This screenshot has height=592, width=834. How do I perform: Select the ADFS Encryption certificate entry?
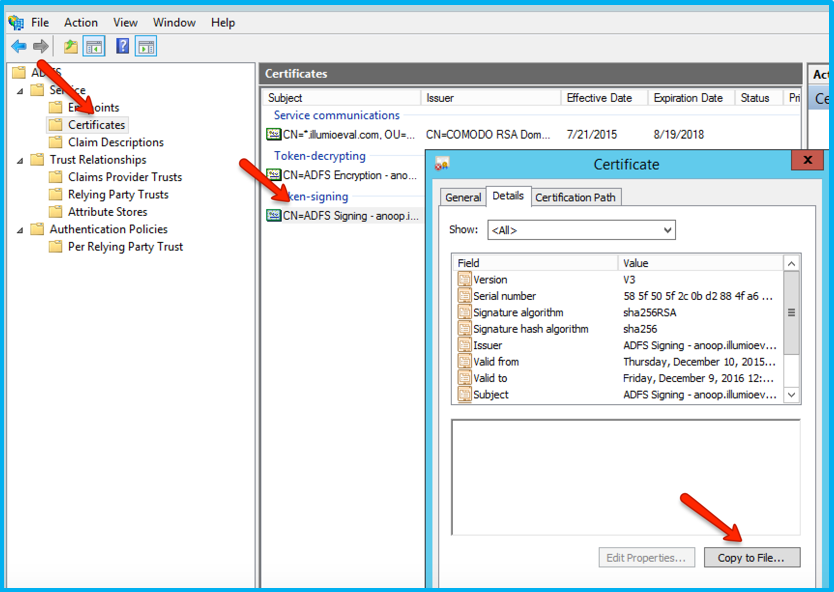tap(343, 175)
